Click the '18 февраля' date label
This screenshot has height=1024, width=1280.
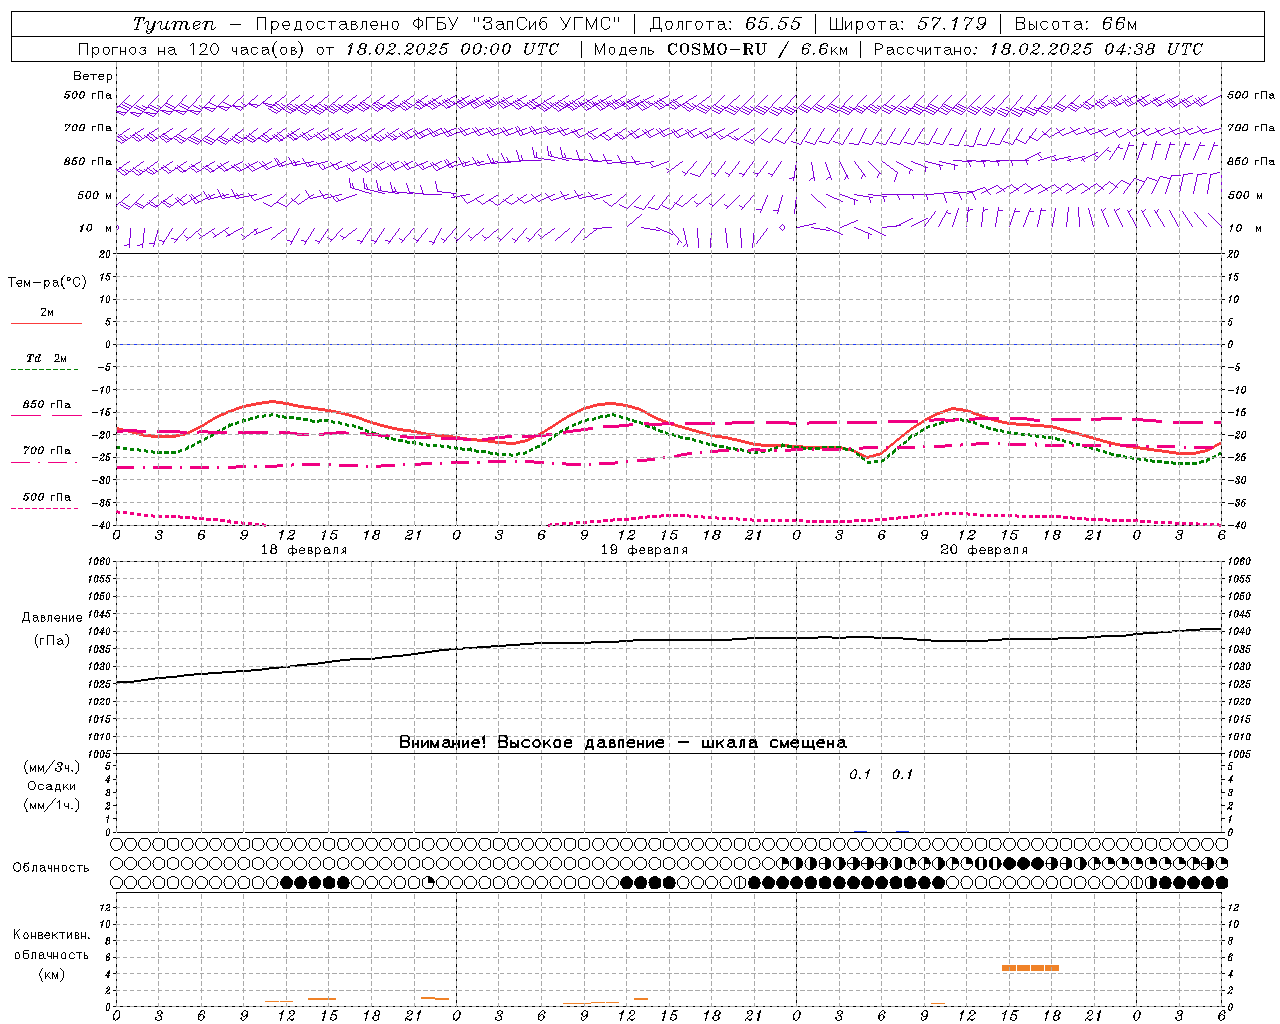click(x=304, y=550)
